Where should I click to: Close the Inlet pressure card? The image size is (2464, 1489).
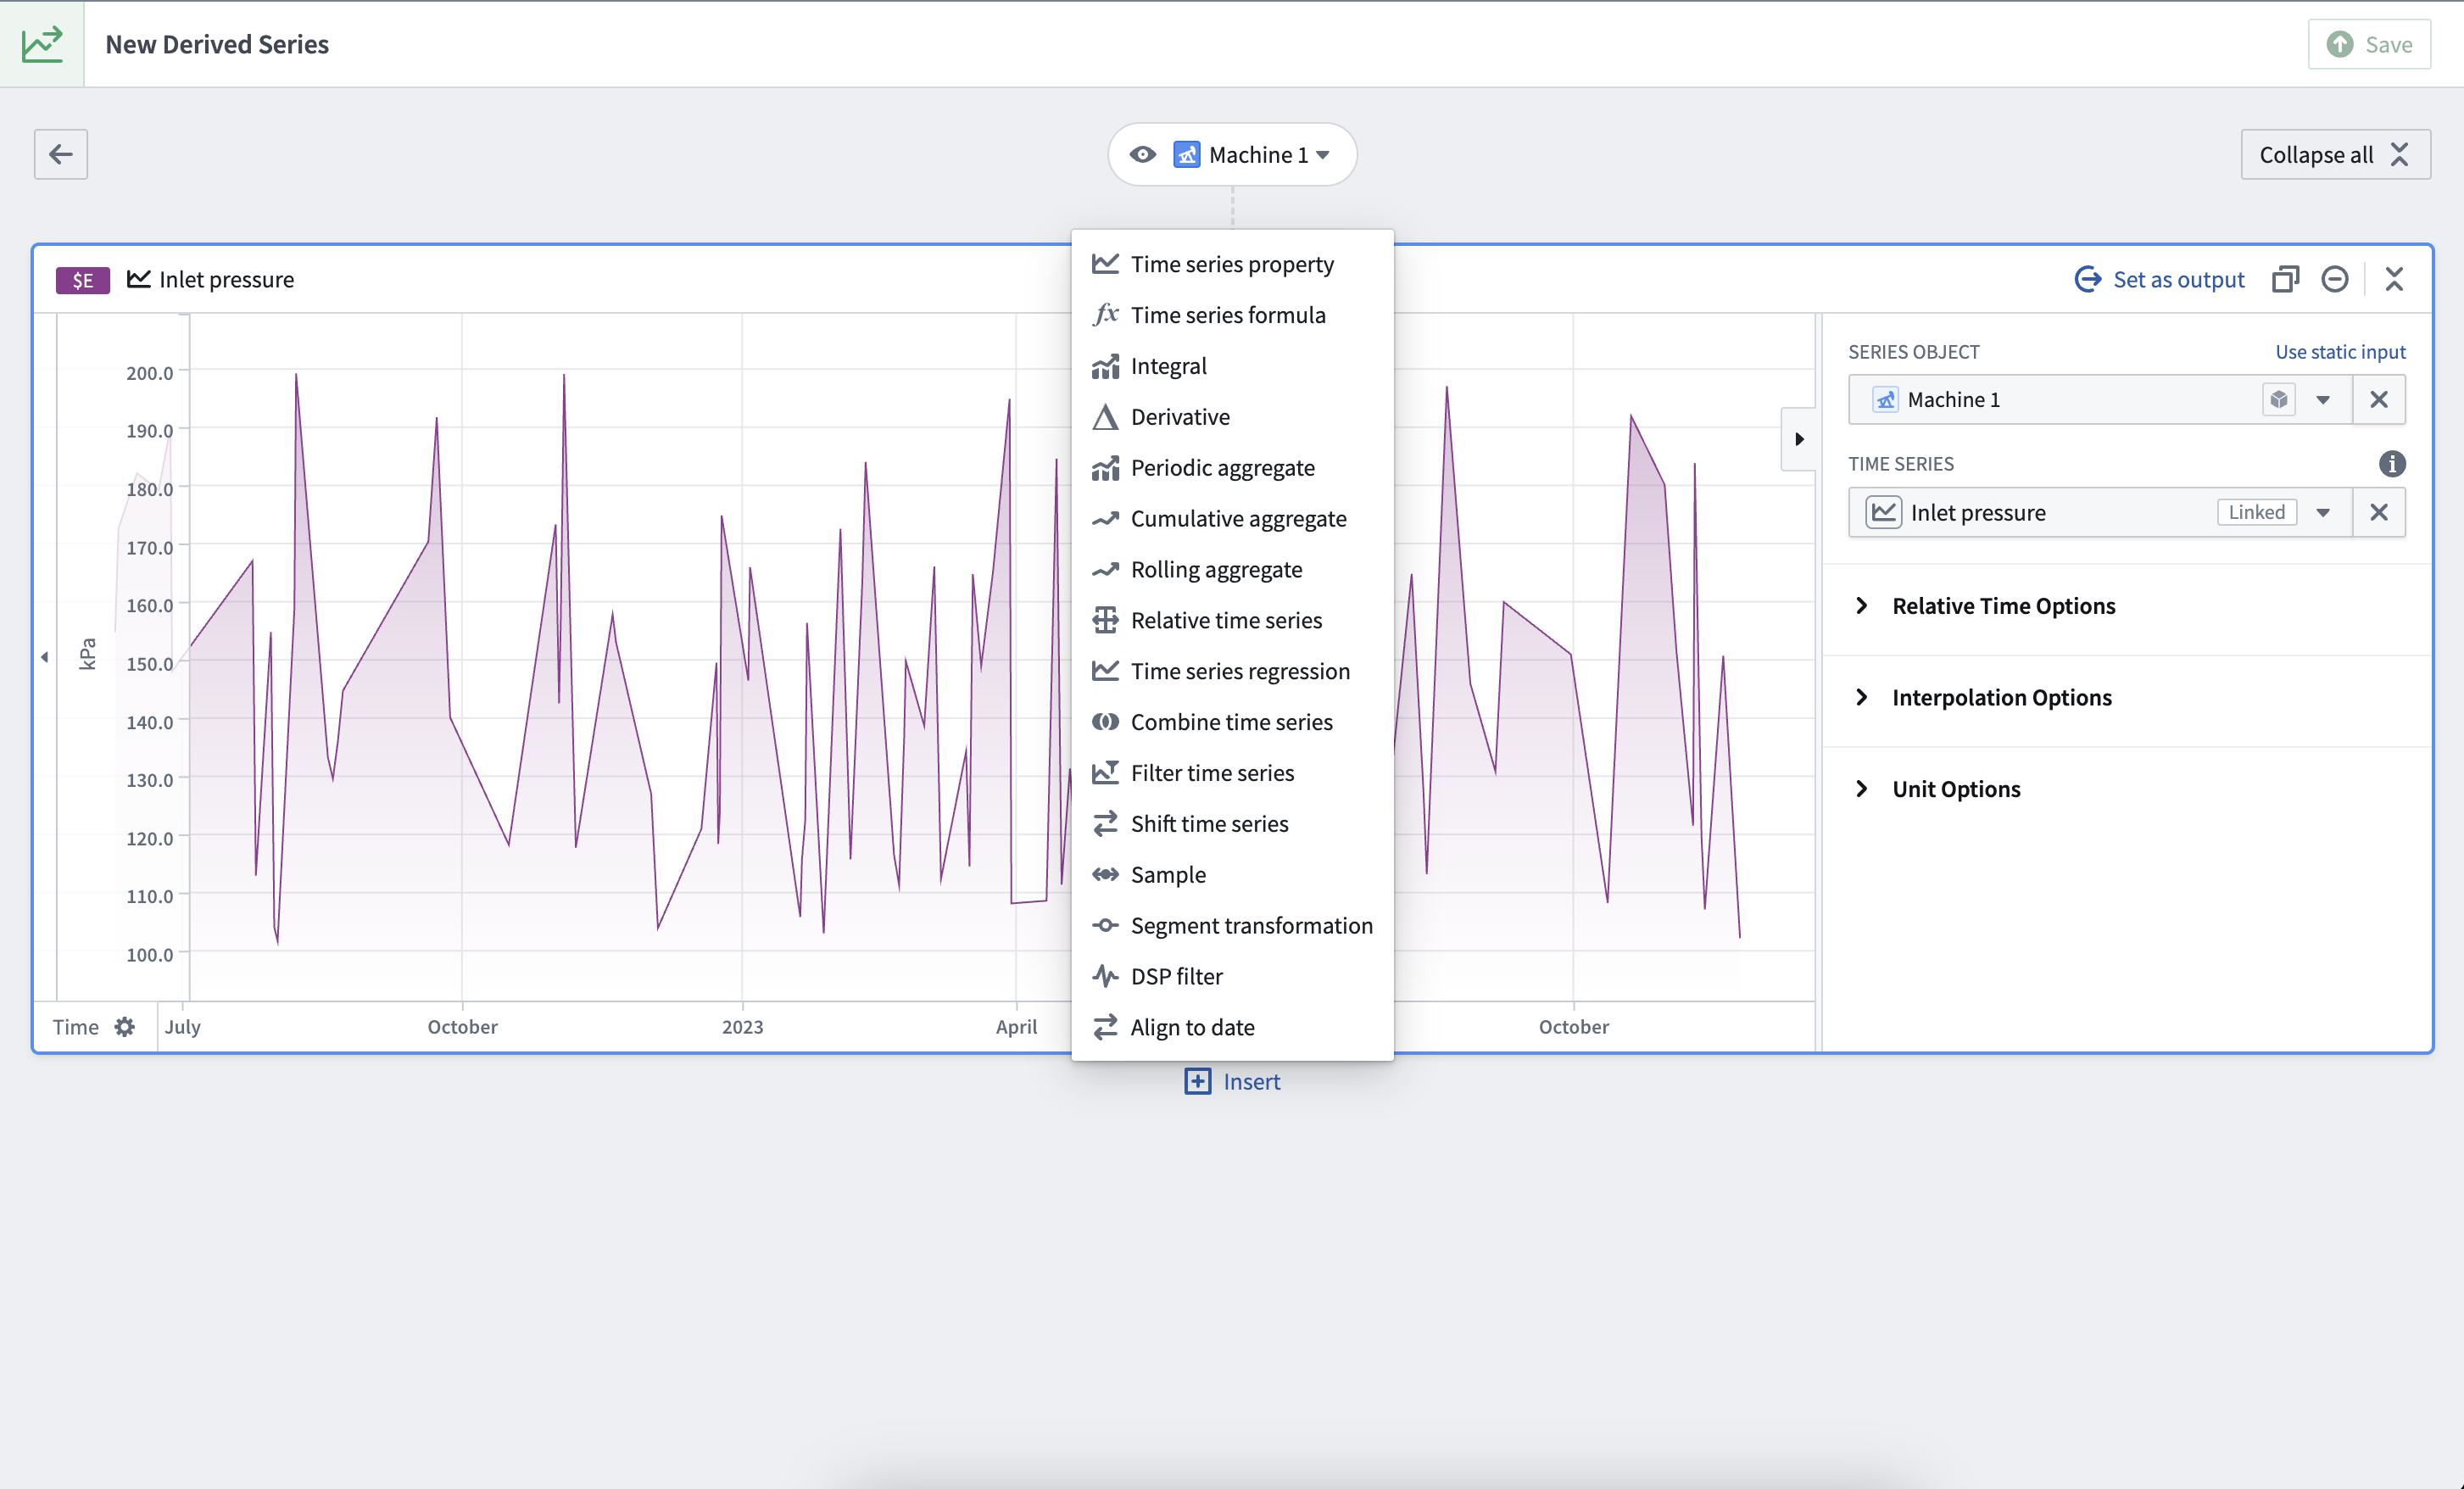(2393, 279)
